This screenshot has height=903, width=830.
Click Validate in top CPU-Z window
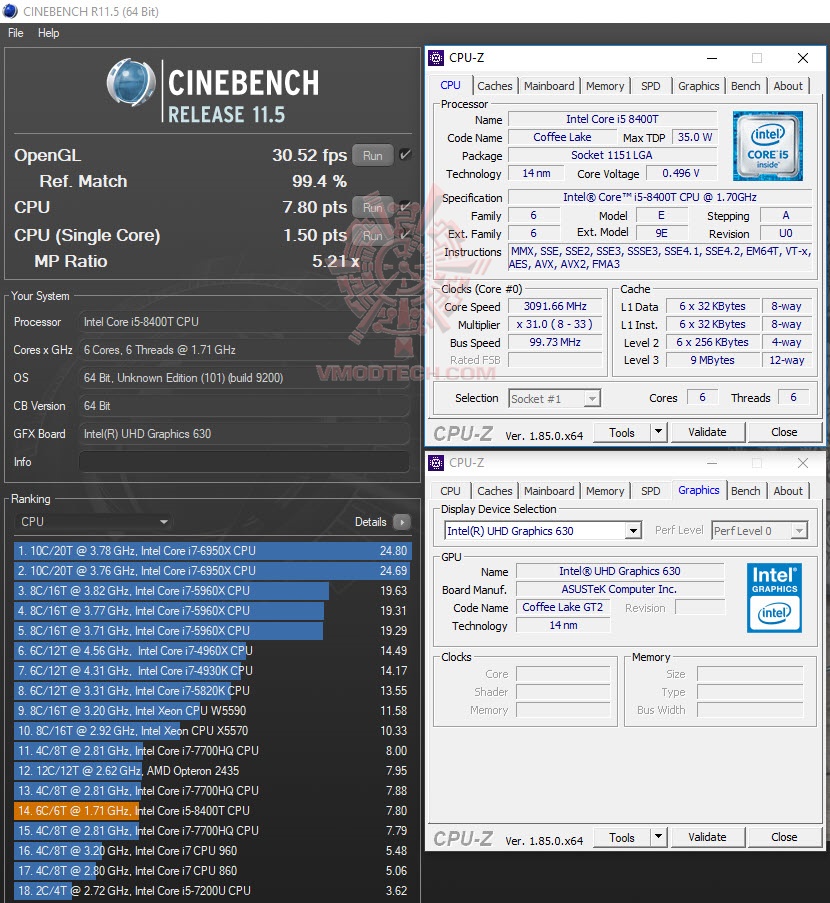pyautogui.click(x=707, y=432)
